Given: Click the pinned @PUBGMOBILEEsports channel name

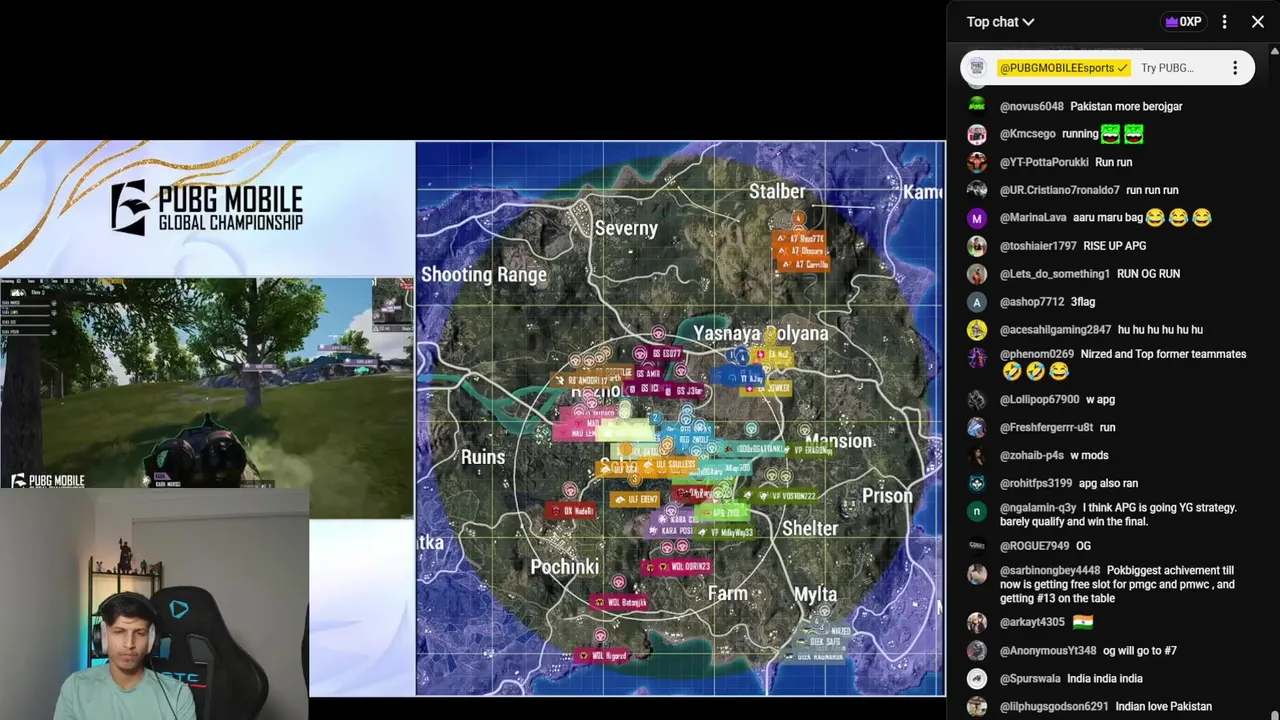Looking at the screenshot, I should [1064, 68].
